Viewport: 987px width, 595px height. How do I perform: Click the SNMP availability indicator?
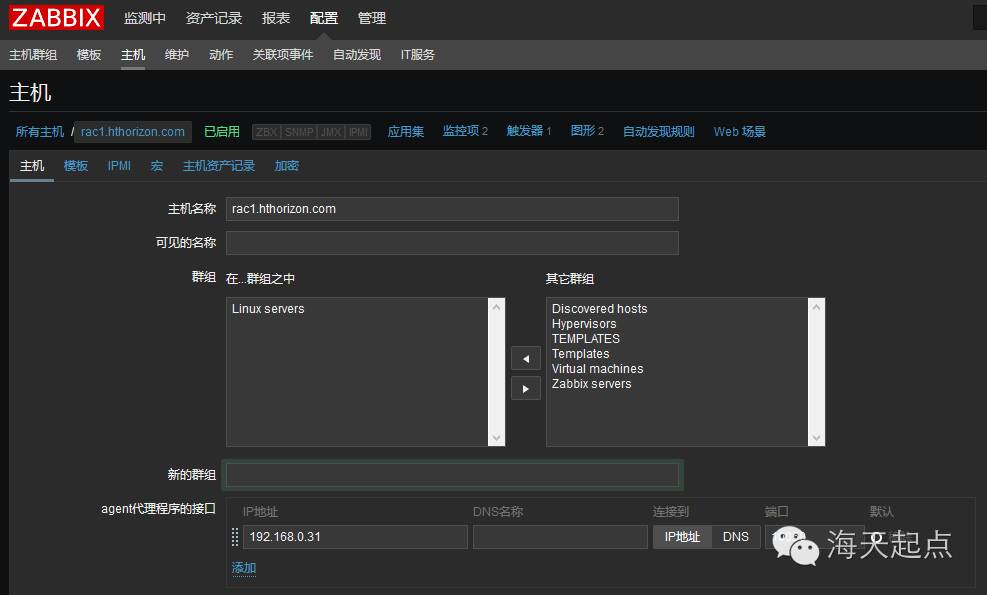[x=299, y=132]
